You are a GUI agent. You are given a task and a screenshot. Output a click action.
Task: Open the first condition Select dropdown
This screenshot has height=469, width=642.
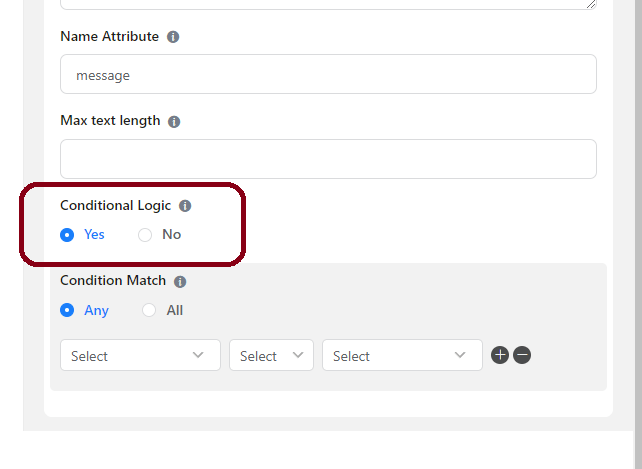click(x=140, y=355)
